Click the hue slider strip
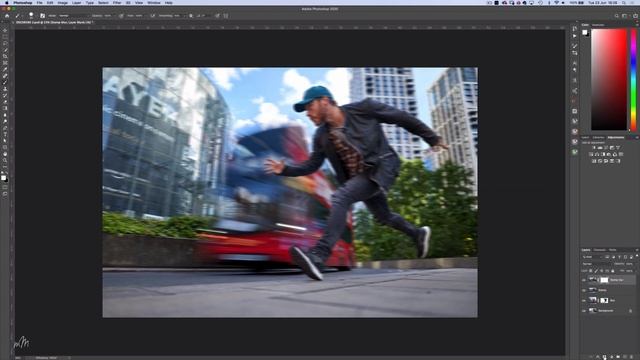 633,79
